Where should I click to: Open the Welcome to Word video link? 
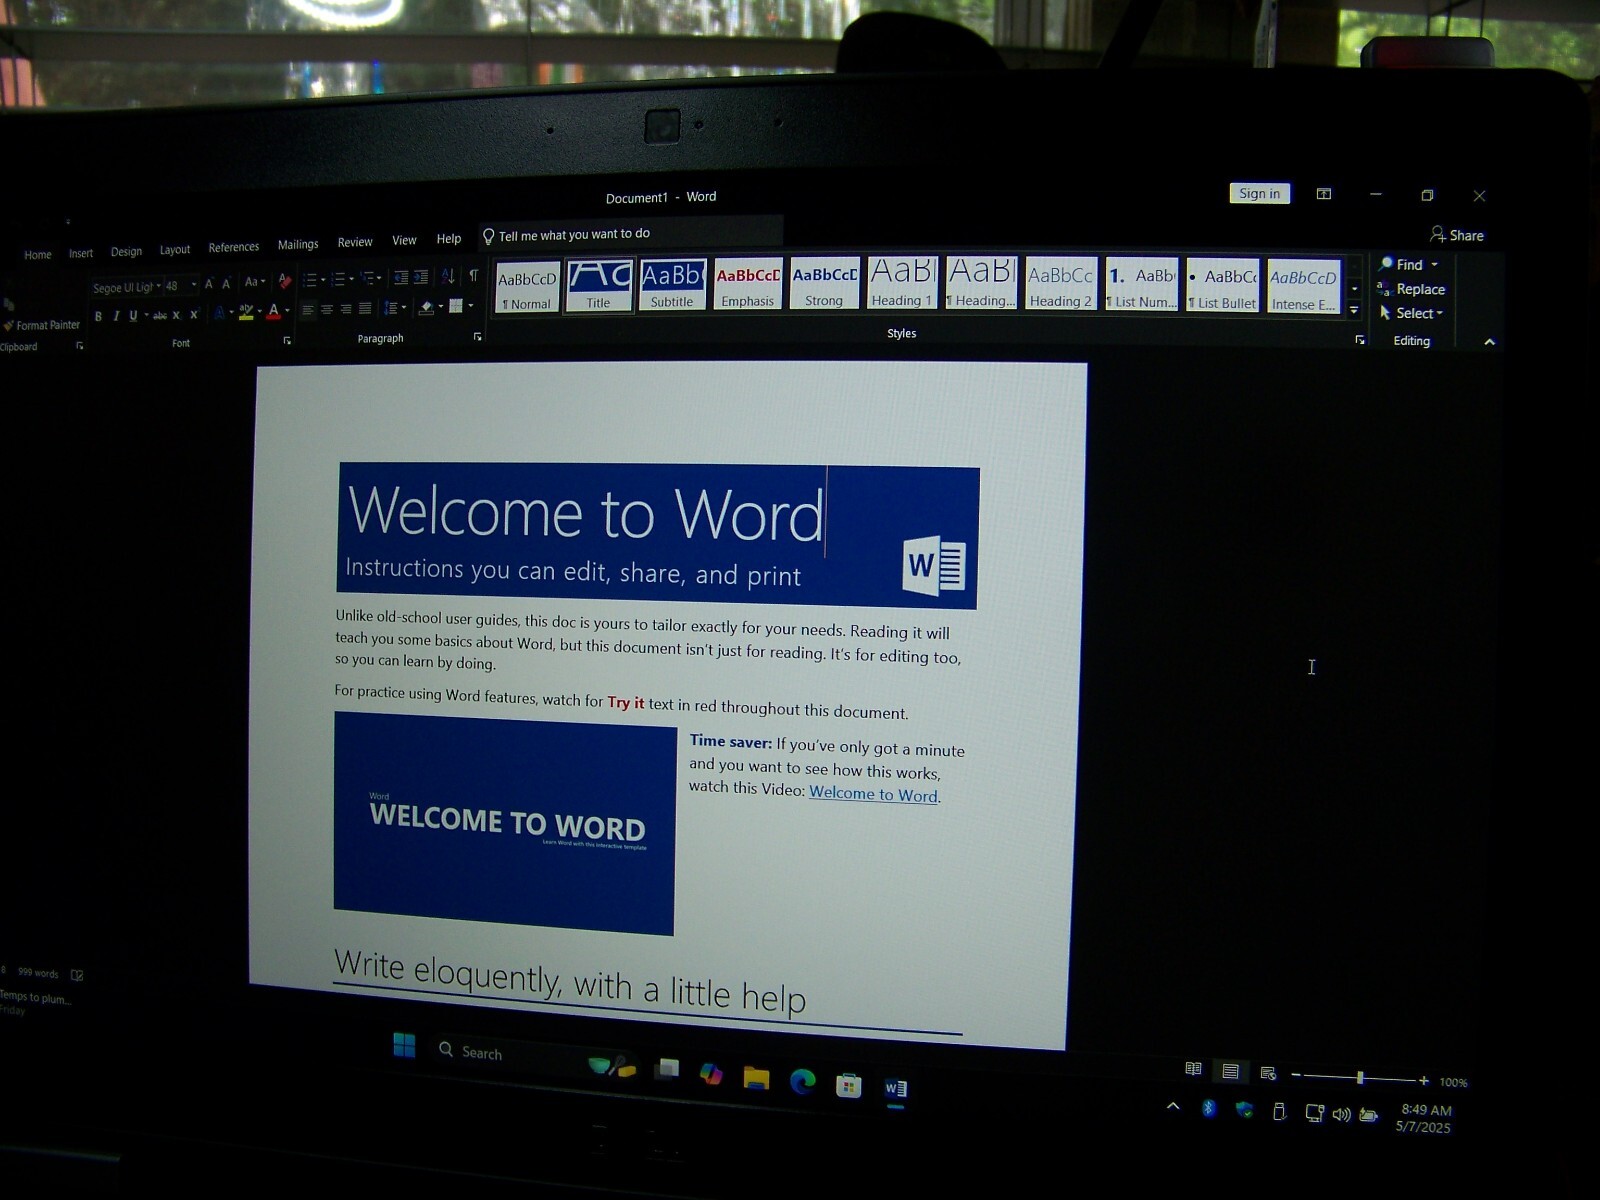tap(873, 794)
